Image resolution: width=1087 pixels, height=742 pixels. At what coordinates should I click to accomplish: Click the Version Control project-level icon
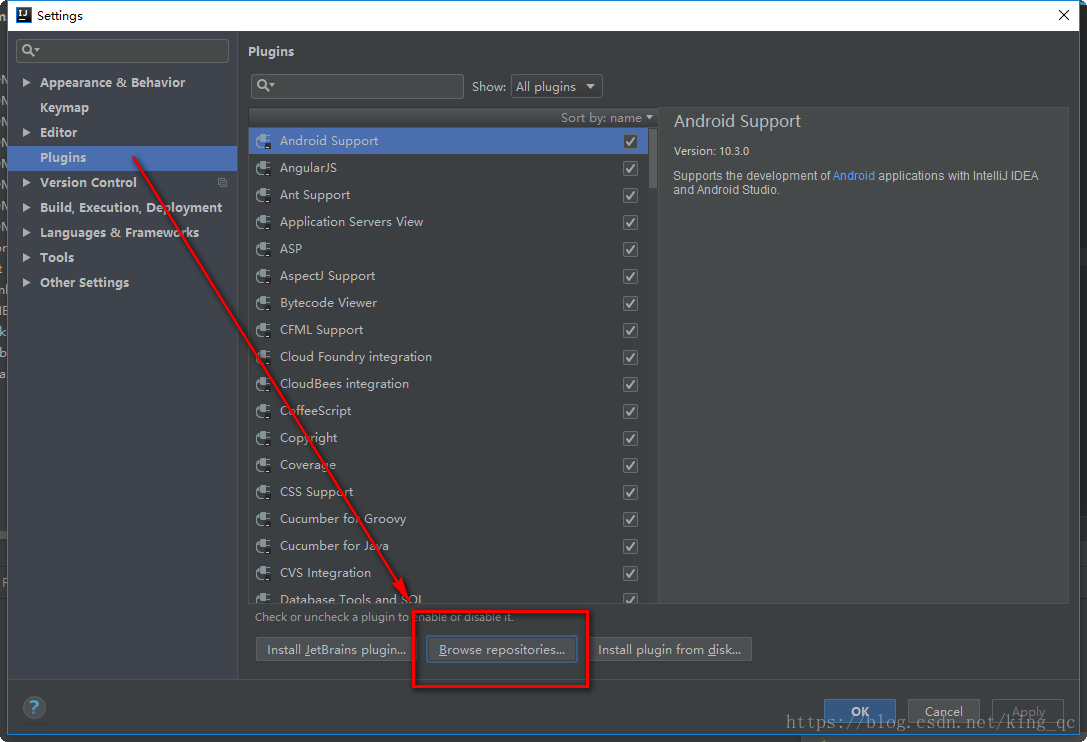(222, 183)
